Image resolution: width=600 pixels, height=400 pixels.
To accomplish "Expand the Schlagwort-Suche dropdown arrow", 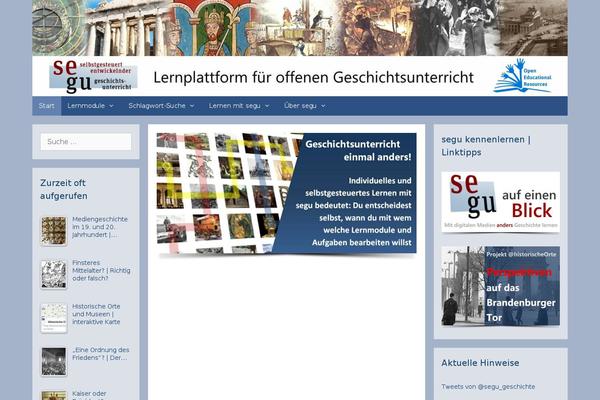I will coord(192,106).
